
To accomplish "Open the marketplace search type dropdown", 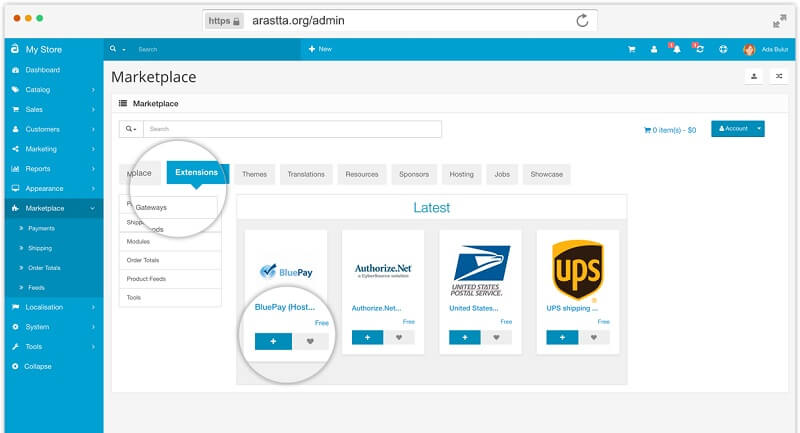I will 131,129.
